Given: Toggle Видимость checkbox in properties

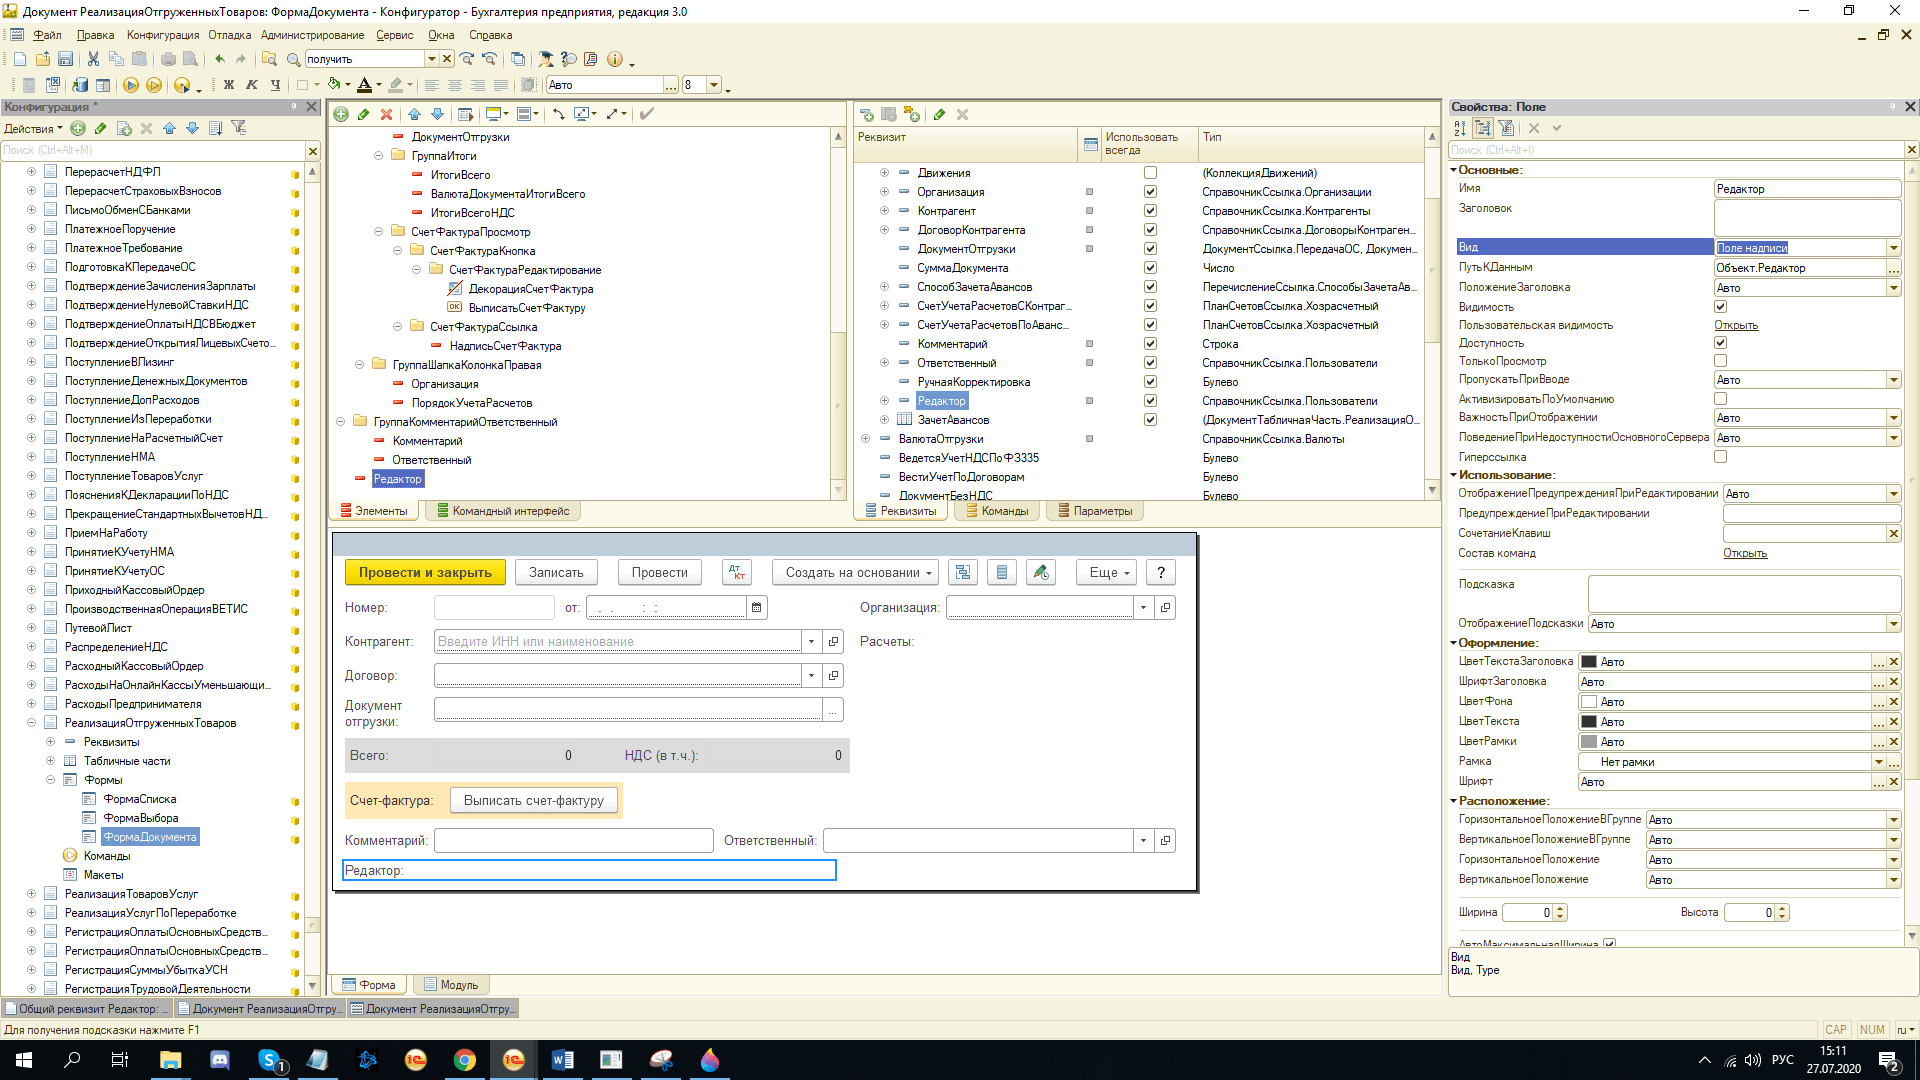Looking at the screenshot, I should (x=1720, y=307).
